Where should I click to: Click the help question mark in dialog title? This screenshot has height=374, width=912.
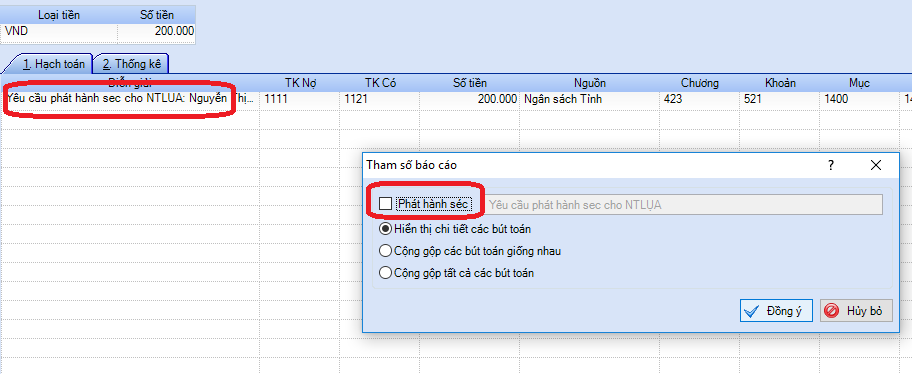pos(831,165)
